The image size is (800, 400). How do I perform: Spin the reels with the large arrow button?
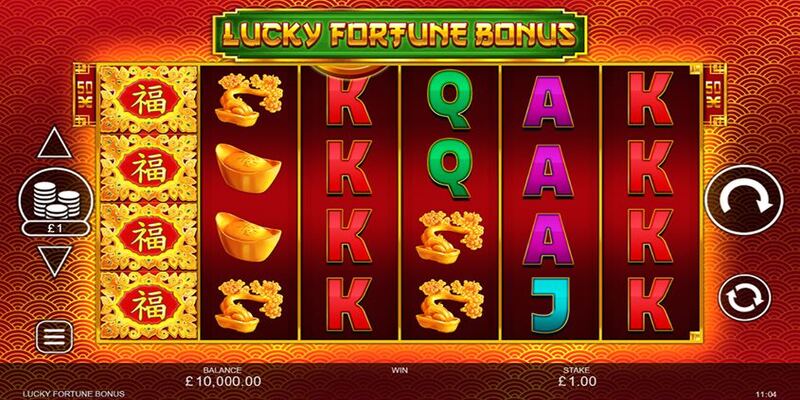tap(744, 200)
